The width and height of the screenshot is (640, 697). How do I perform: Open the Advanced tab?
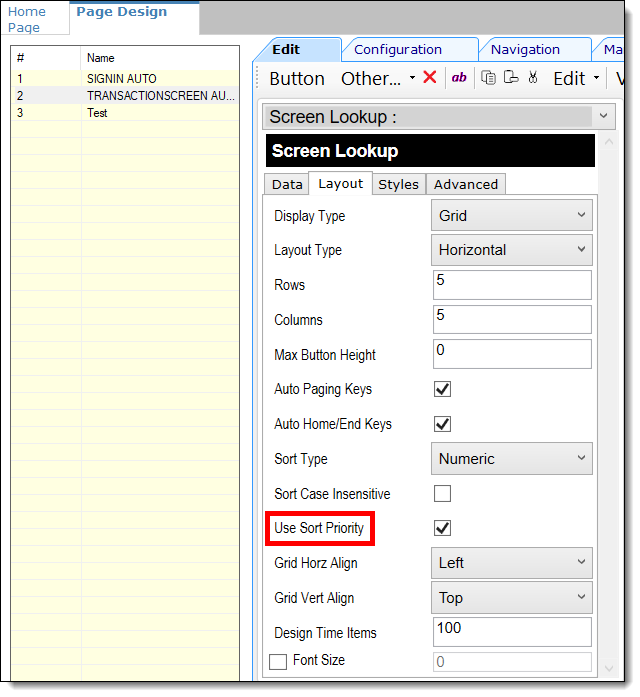pos(466,184)
